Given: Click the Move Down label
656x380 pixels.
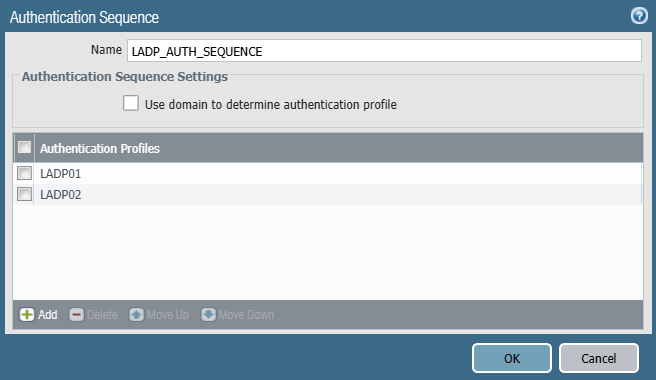Looking at the screenshot, I should tap(246, 315).
